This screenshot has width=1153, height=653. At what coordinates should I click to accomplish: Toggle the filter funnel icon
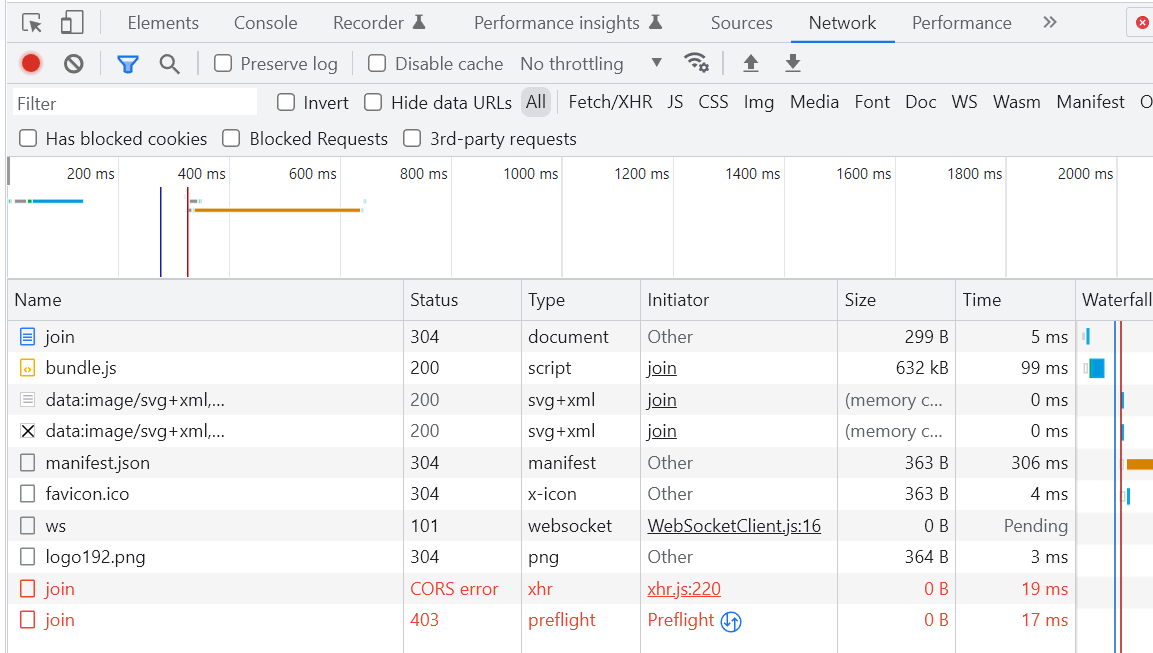[128, 64]
